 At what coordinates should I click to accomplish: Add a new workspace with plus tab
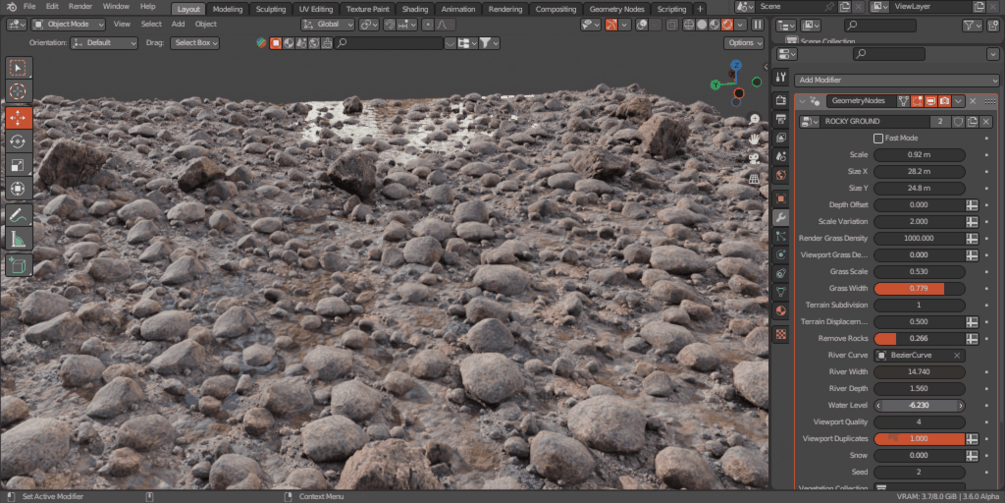(x=700, y=9)
